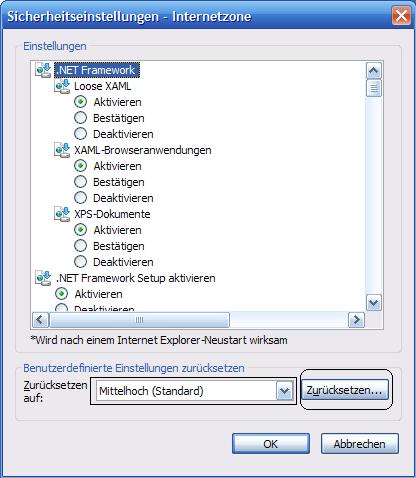
Task: Click the horizontal scrollbar left arrow
Action: pyautogui.click(x=40, y=320)
